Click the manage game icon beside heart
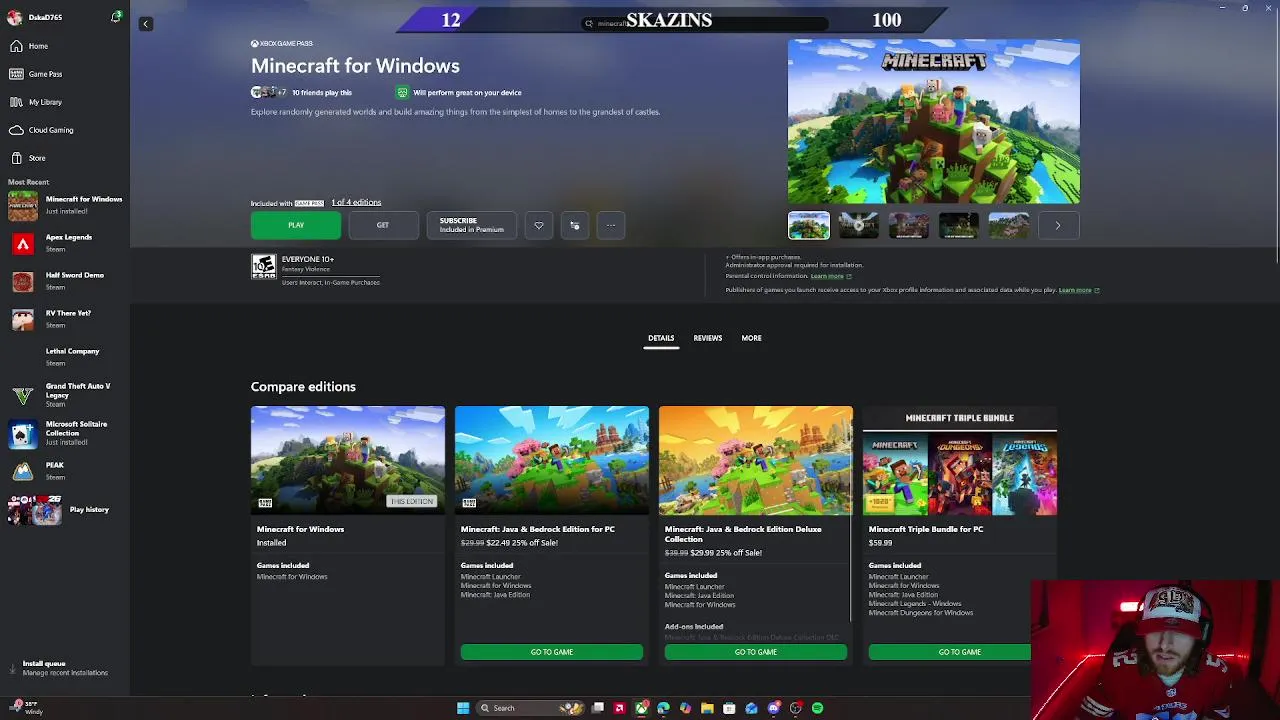1280x720 pixels. [x=575, y=226]
